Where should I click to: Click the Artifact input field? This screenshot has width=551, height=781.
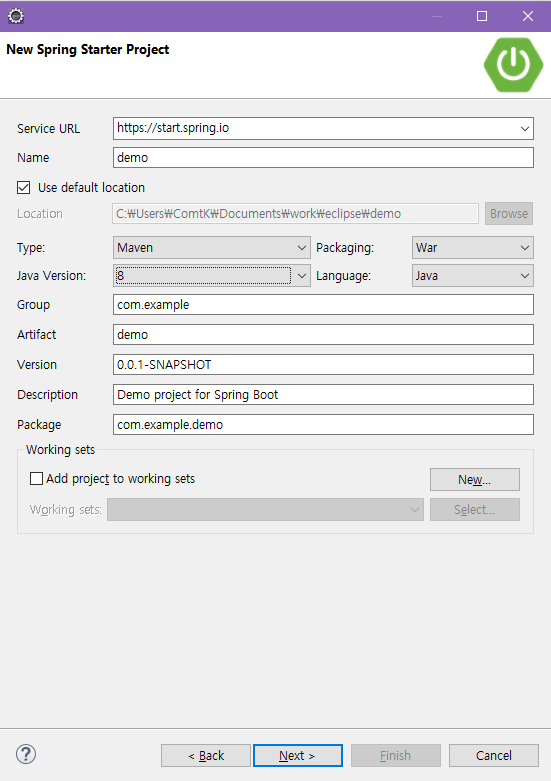(x=323, y=334)
